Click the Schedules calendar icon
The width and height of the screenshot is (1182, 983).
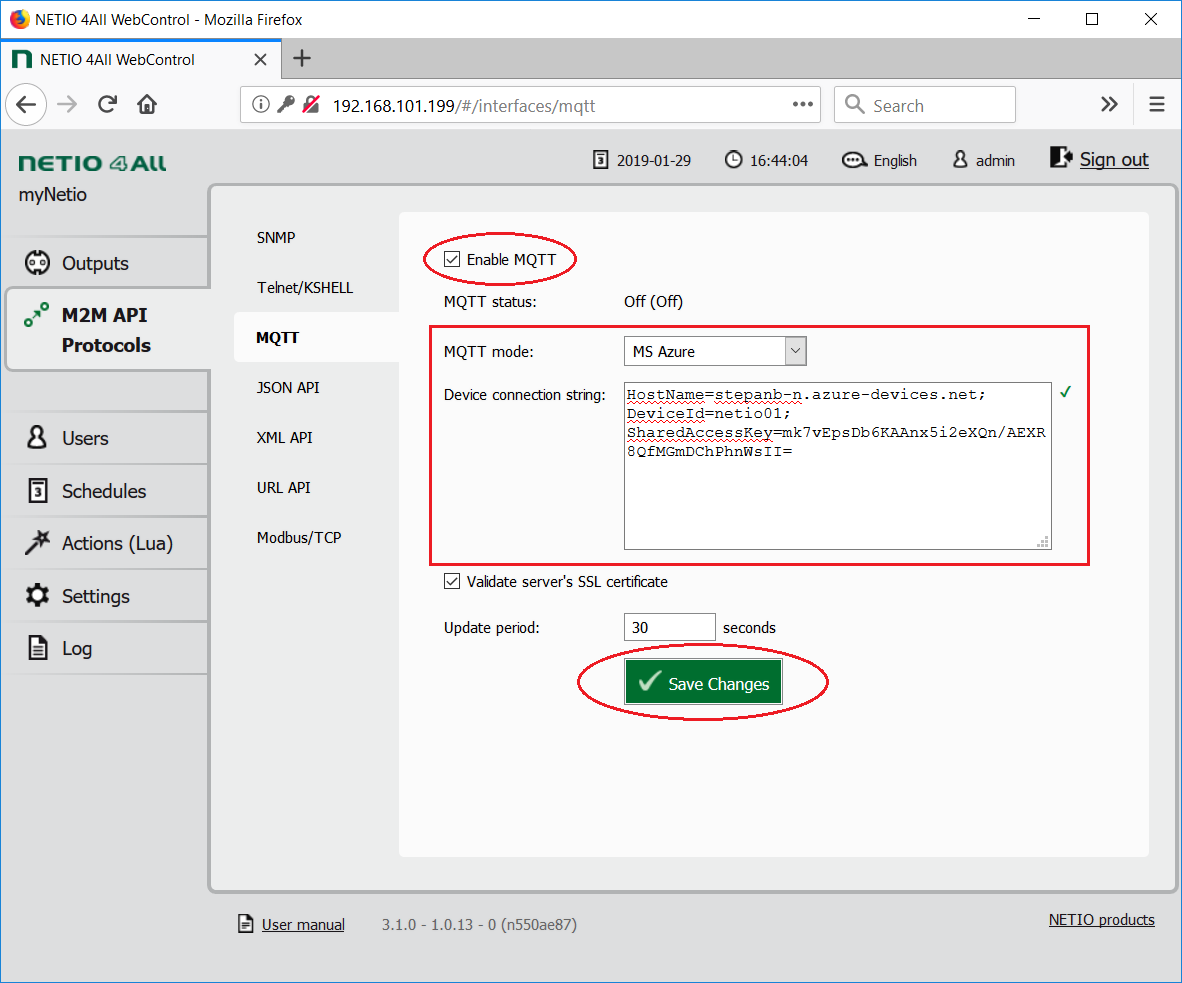tap(38, 490)
